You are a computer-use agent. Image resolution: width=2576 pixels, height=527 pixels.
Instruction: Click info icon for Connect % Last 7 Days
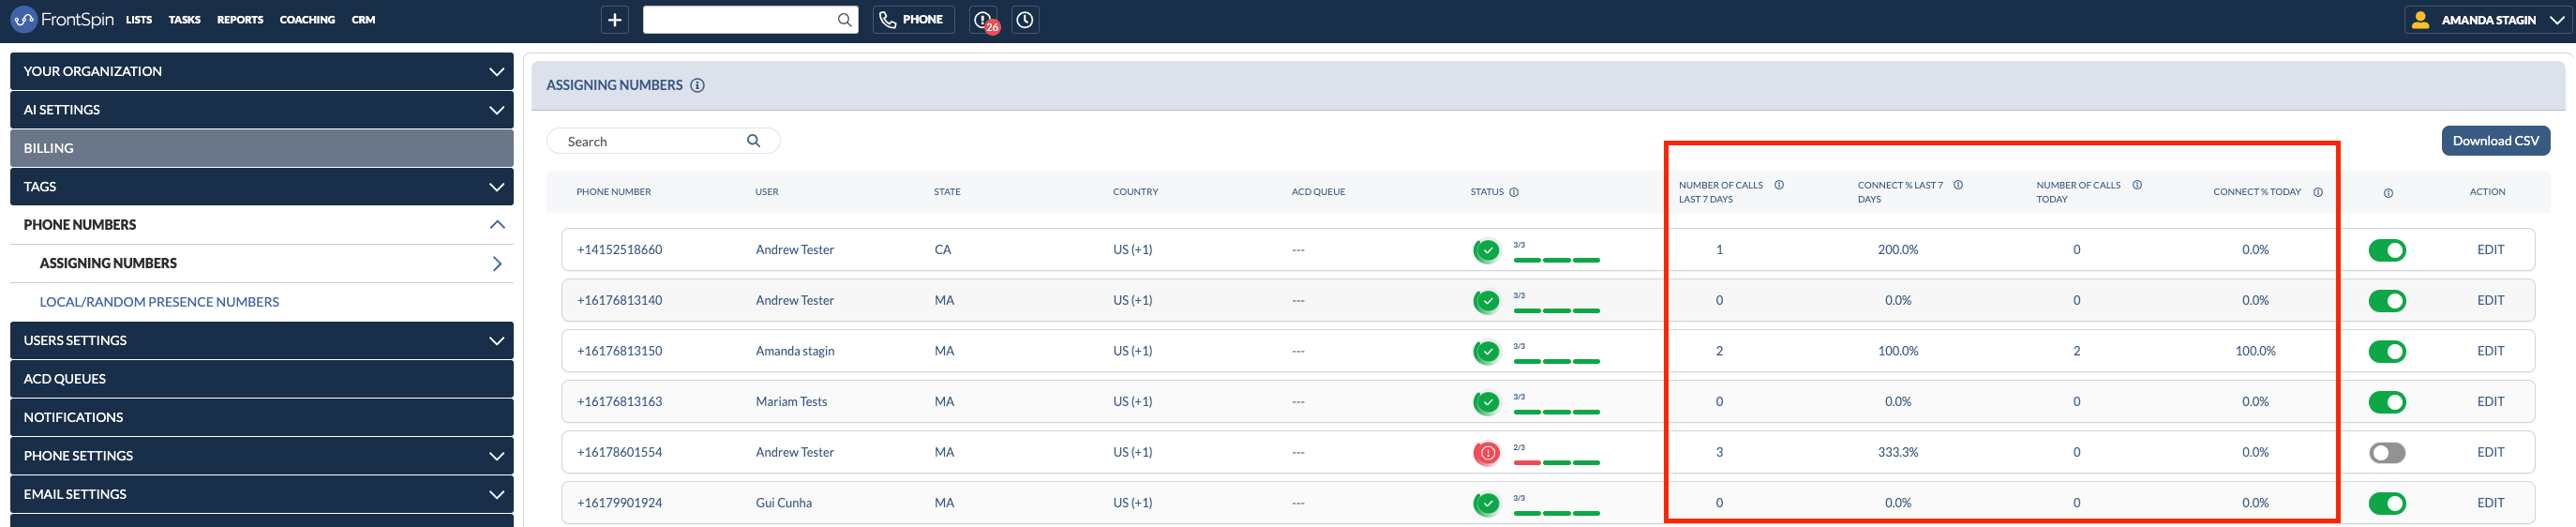(x=1957, y=185)
